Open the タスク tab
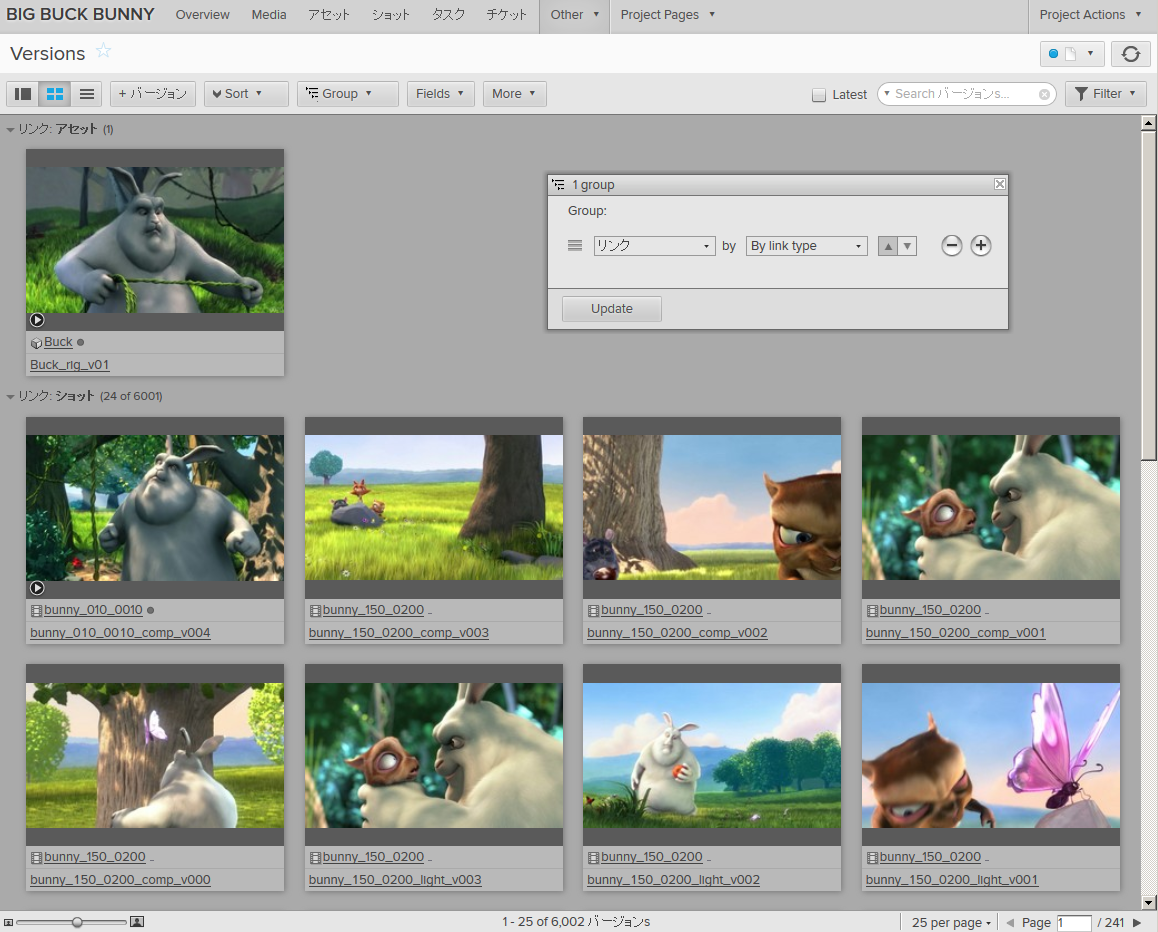 [448, 15]
